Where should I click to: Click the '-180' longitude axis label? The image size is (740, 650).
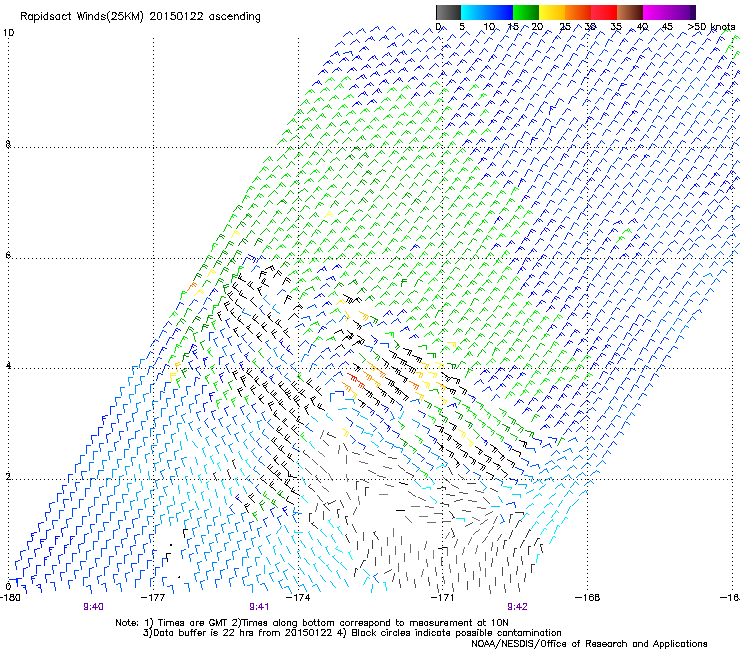point(10,598)
